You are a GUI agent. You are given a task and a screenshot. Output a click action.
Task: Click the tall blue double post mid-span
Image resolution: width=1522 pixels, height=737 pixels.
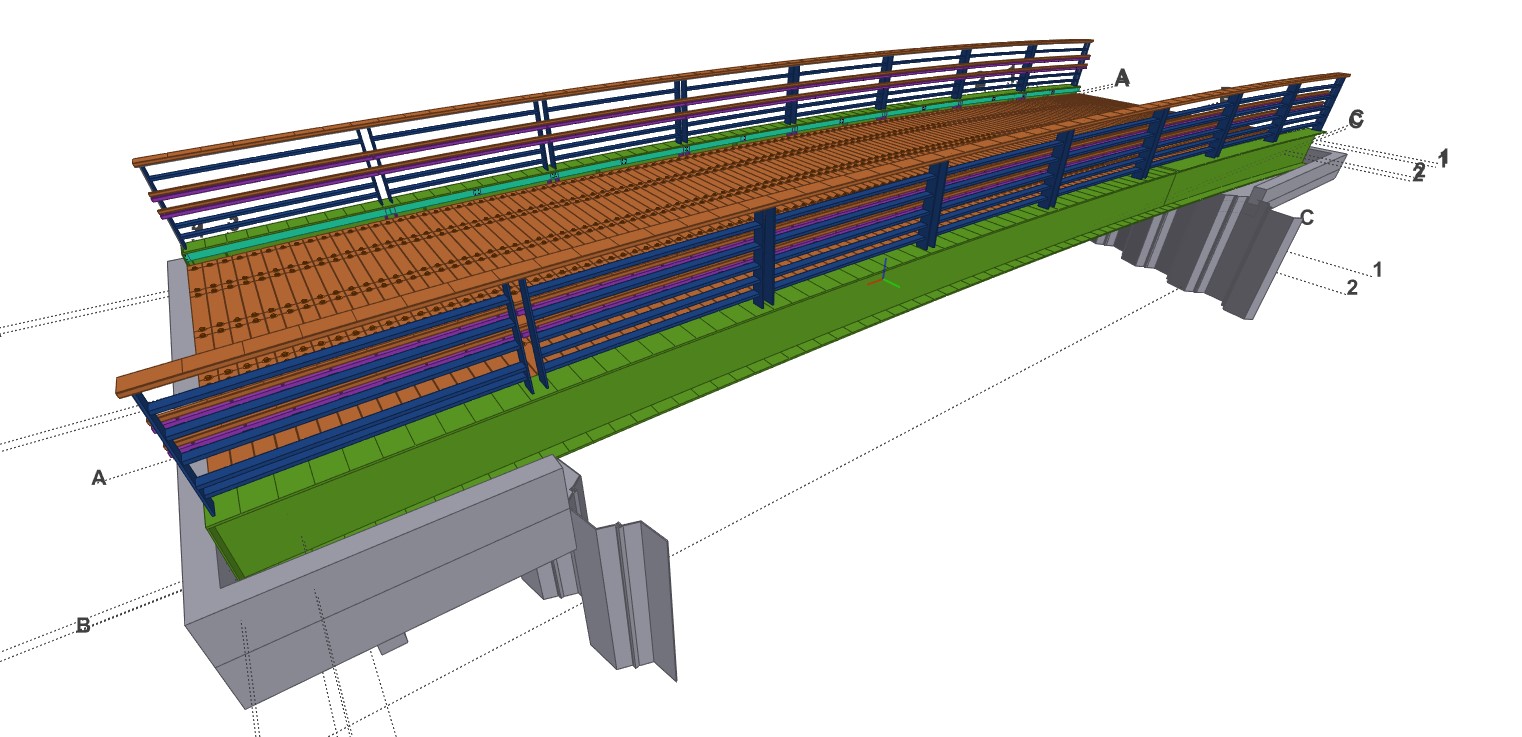[765, 258]
